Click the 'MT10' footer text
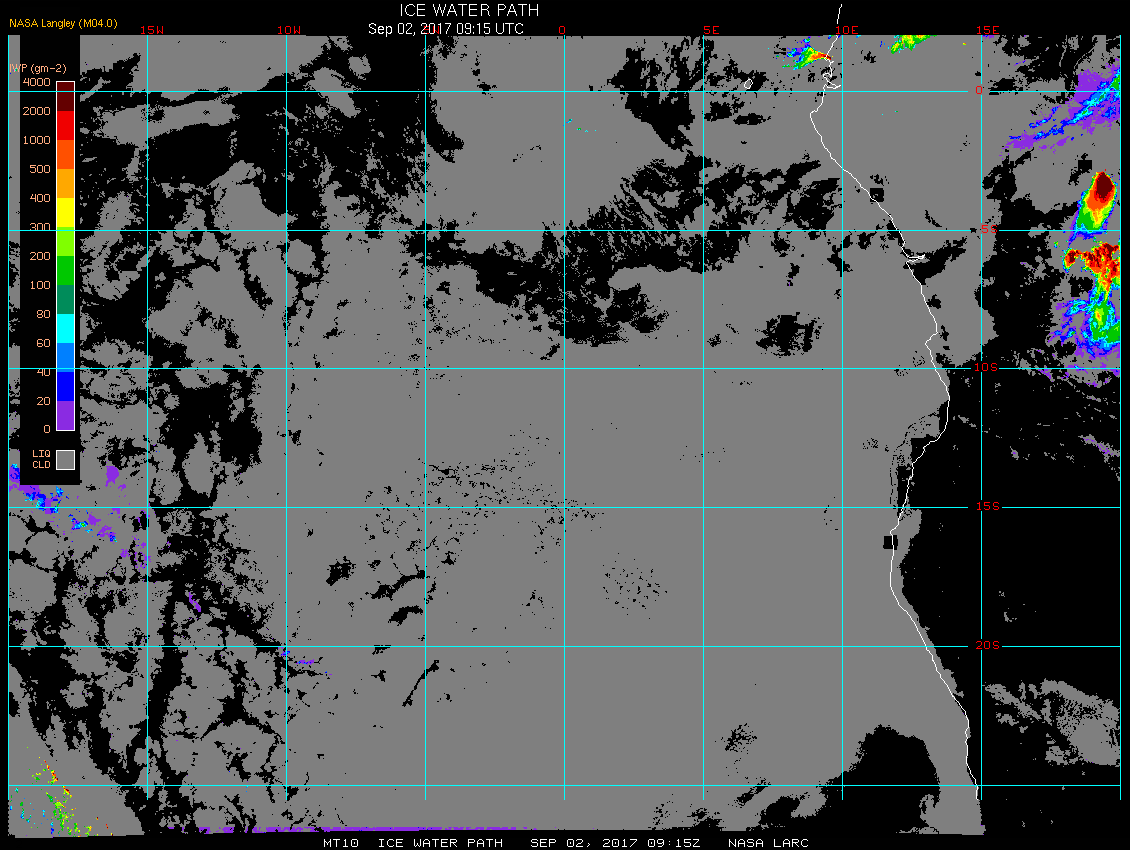The height and width of the screenshot is (850, 1130). [x=341, y=843]
